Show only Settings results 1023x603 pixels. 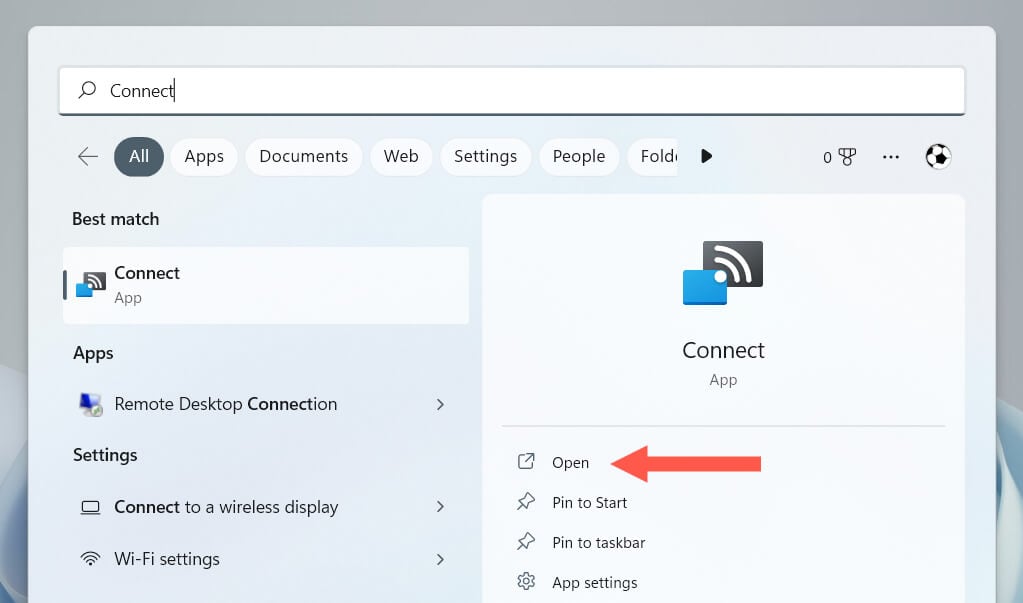tap(485, 156)
